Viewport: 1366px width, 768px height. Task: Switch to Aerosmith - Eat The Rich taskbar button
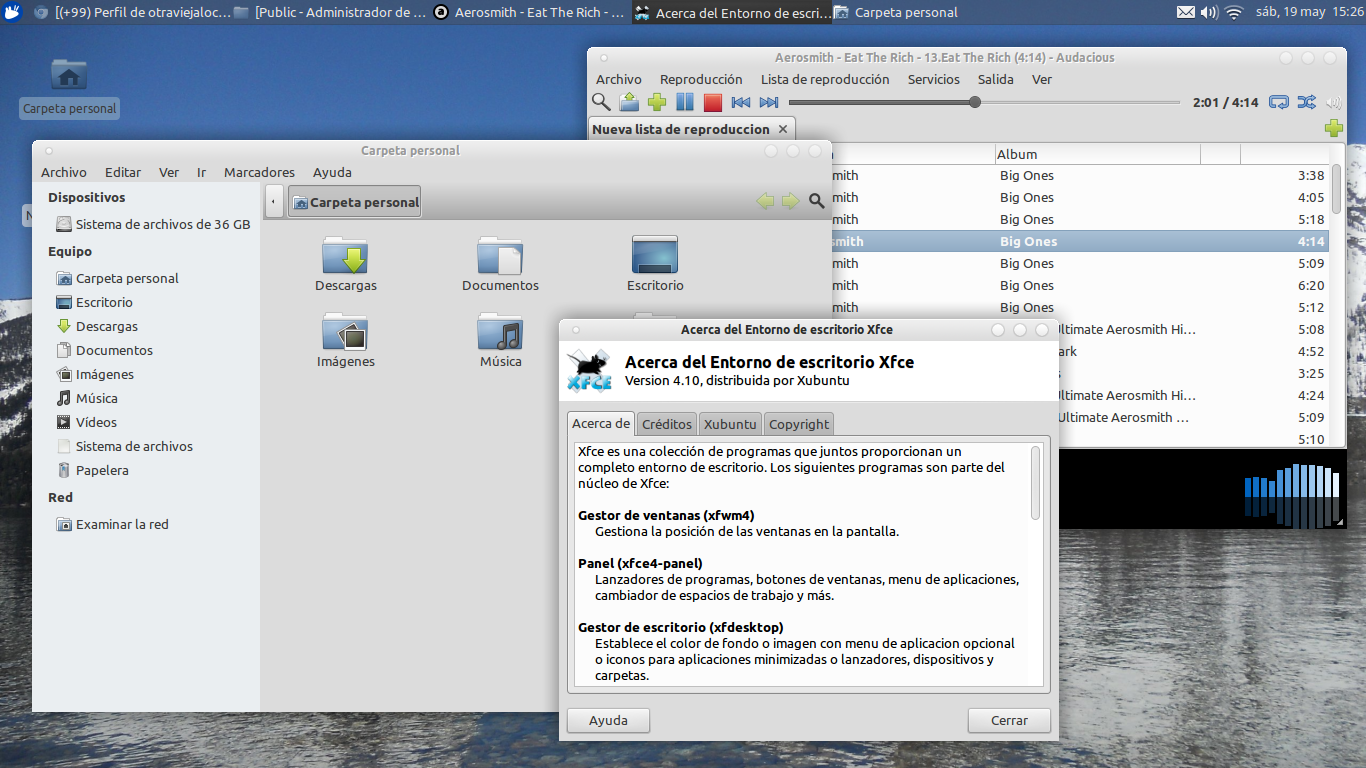(x=531, y=12)
